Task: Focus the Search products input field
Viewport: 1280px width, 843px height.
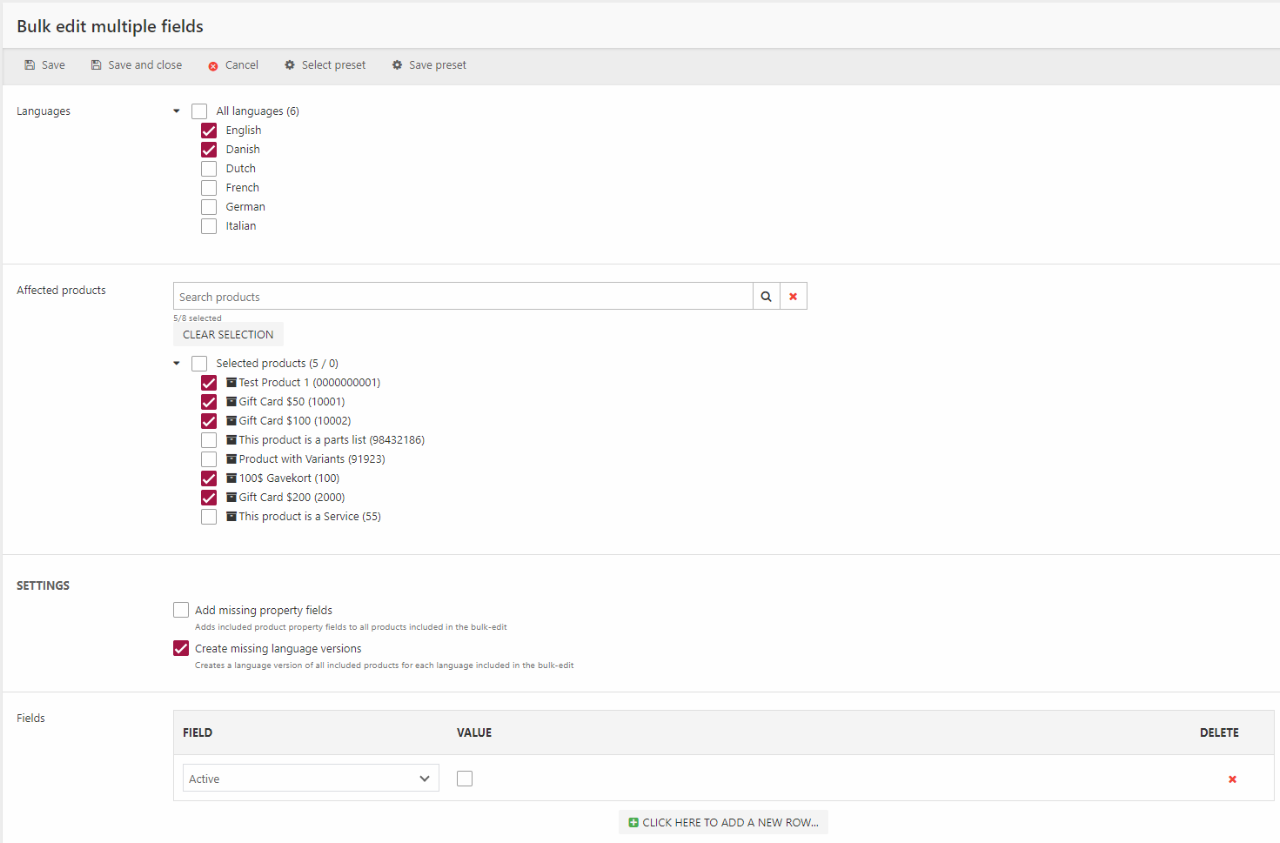Action: 462,297
